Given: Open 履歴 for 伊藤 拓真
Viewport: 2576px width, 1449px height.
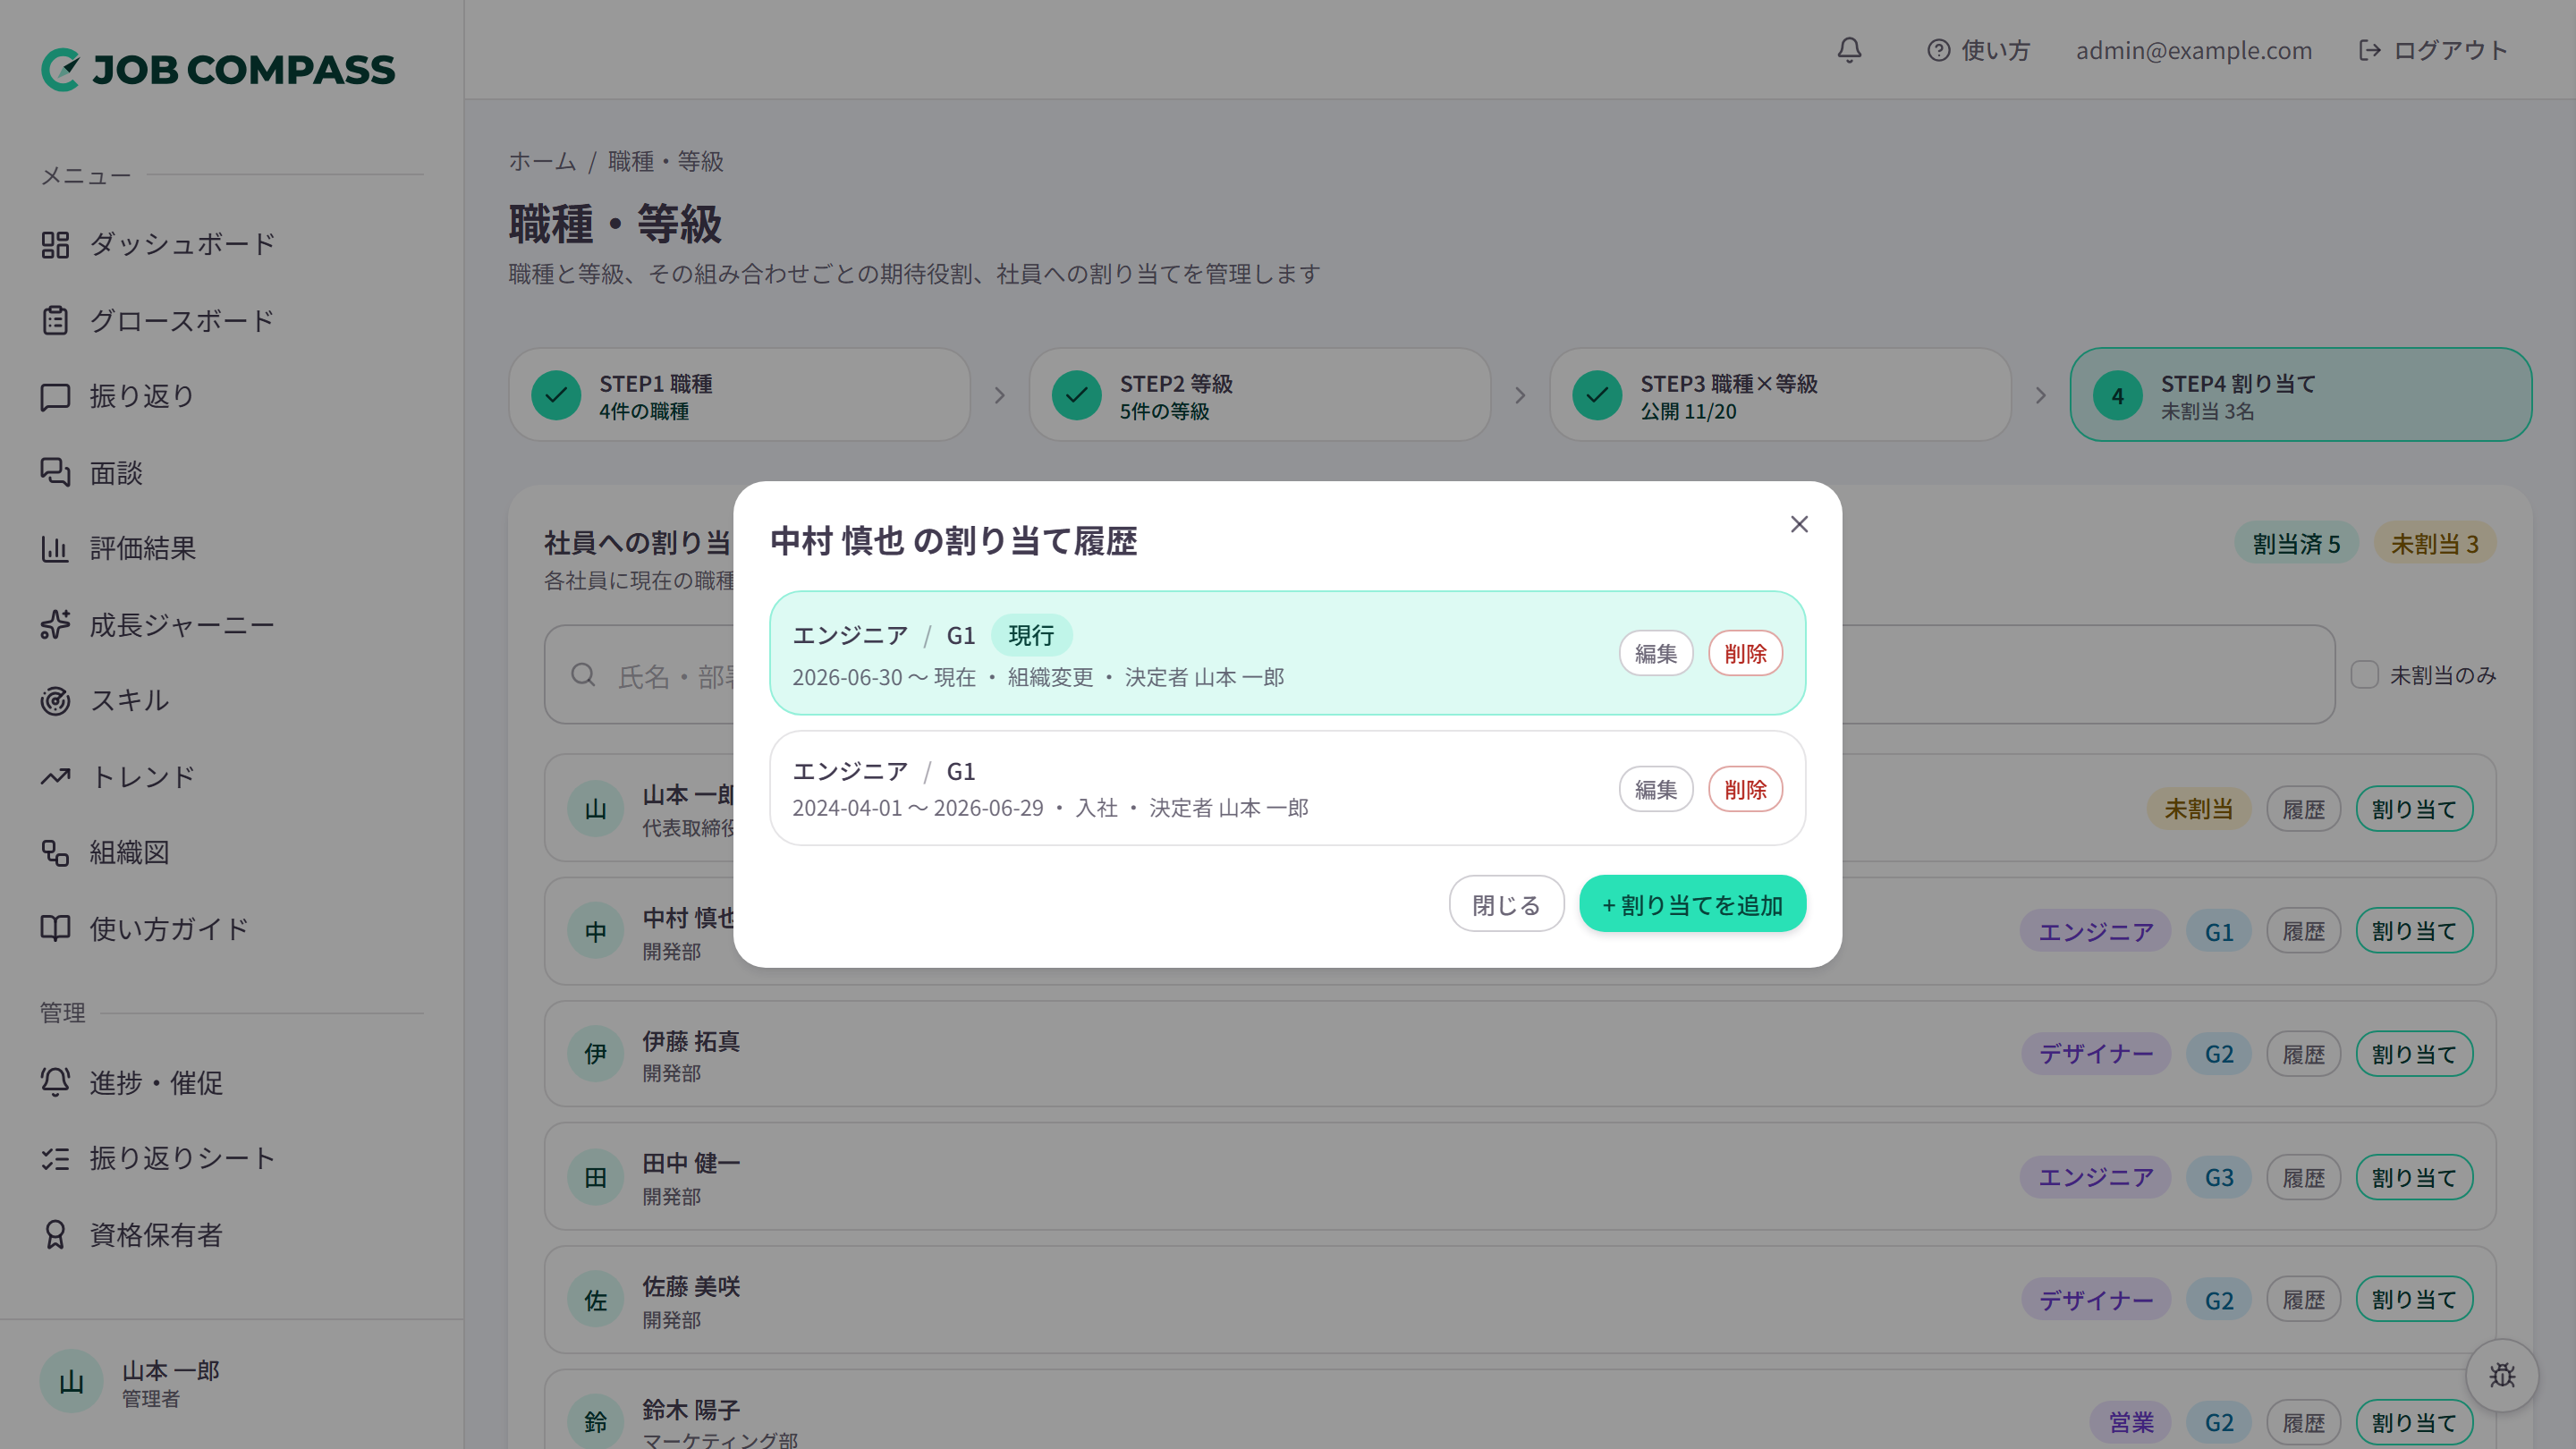Looking at the screenshot, I should 2303,1054.
